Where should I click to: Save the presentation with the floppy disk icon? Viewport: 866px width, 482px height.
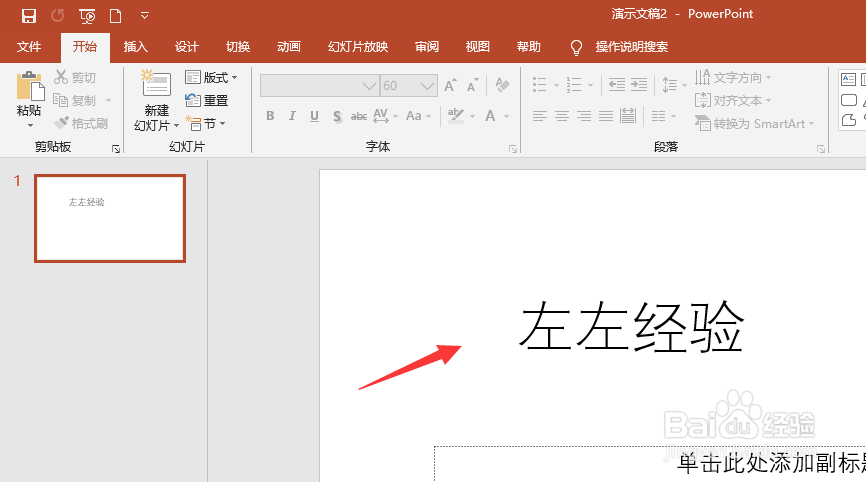click(x=29, y=15)
